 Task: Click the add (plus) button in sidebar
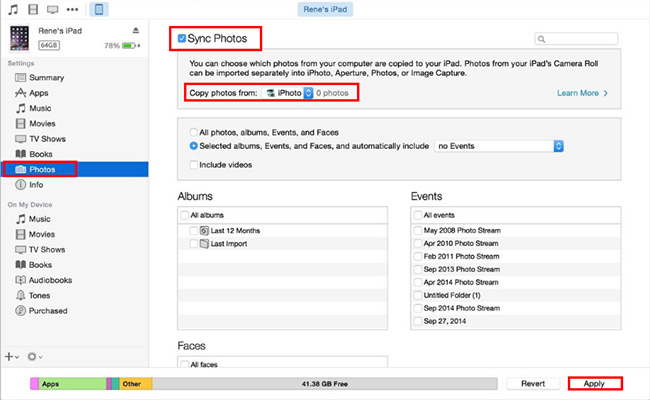(x=11, y=356)
